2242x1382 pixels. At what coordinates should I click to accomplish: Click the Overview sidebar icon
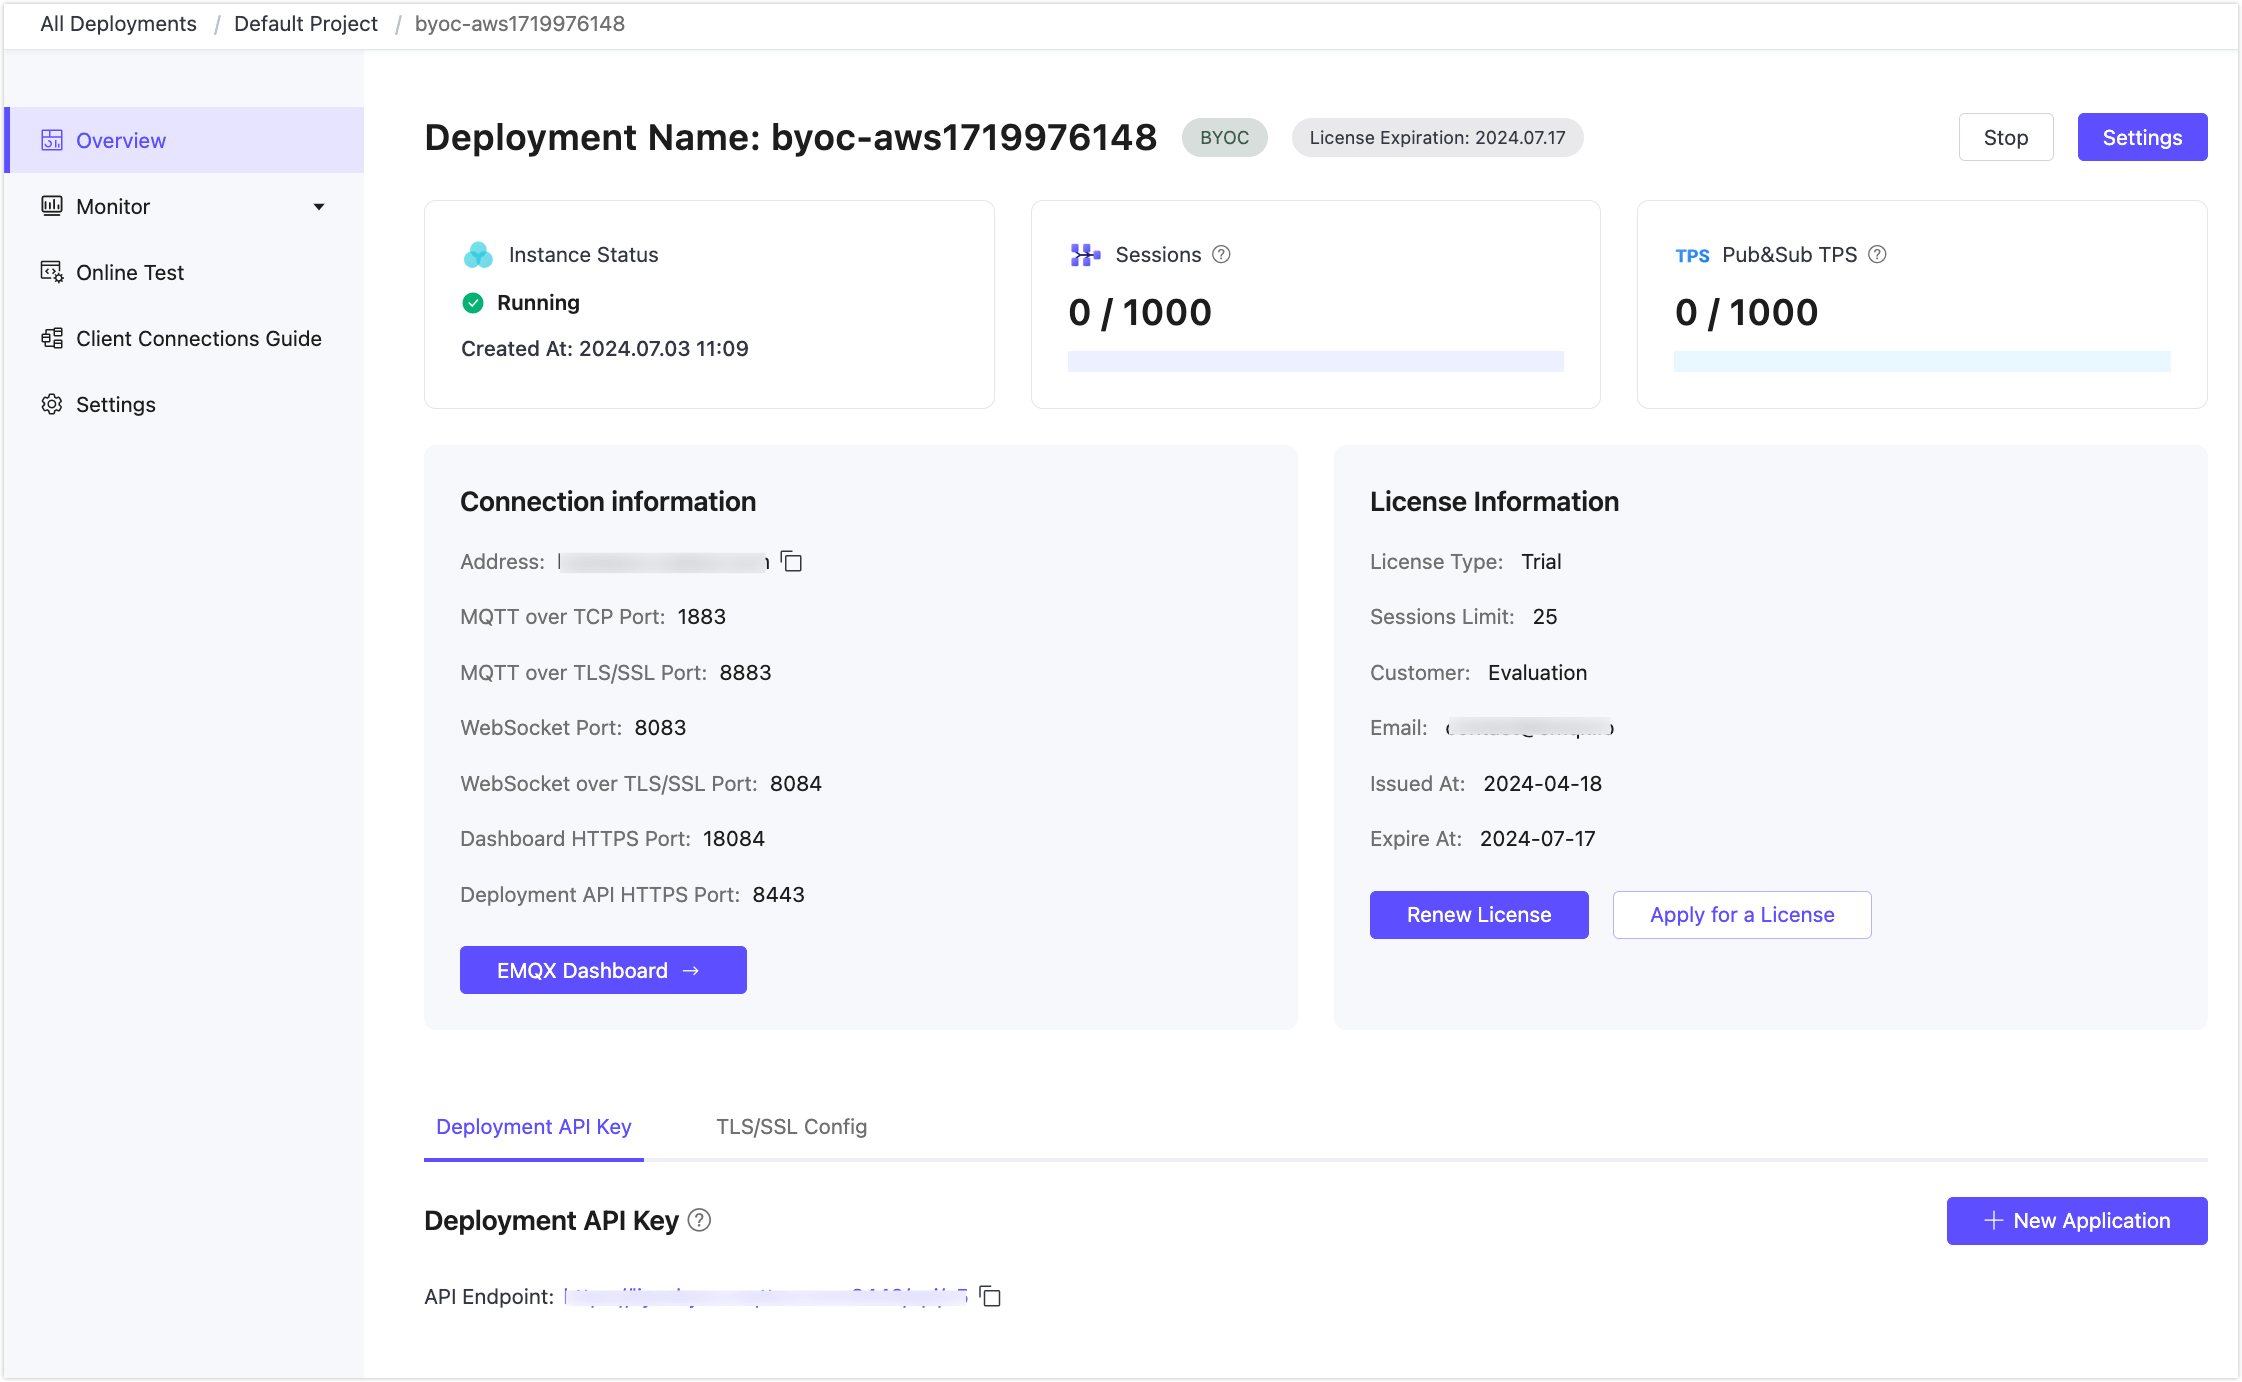52,140
